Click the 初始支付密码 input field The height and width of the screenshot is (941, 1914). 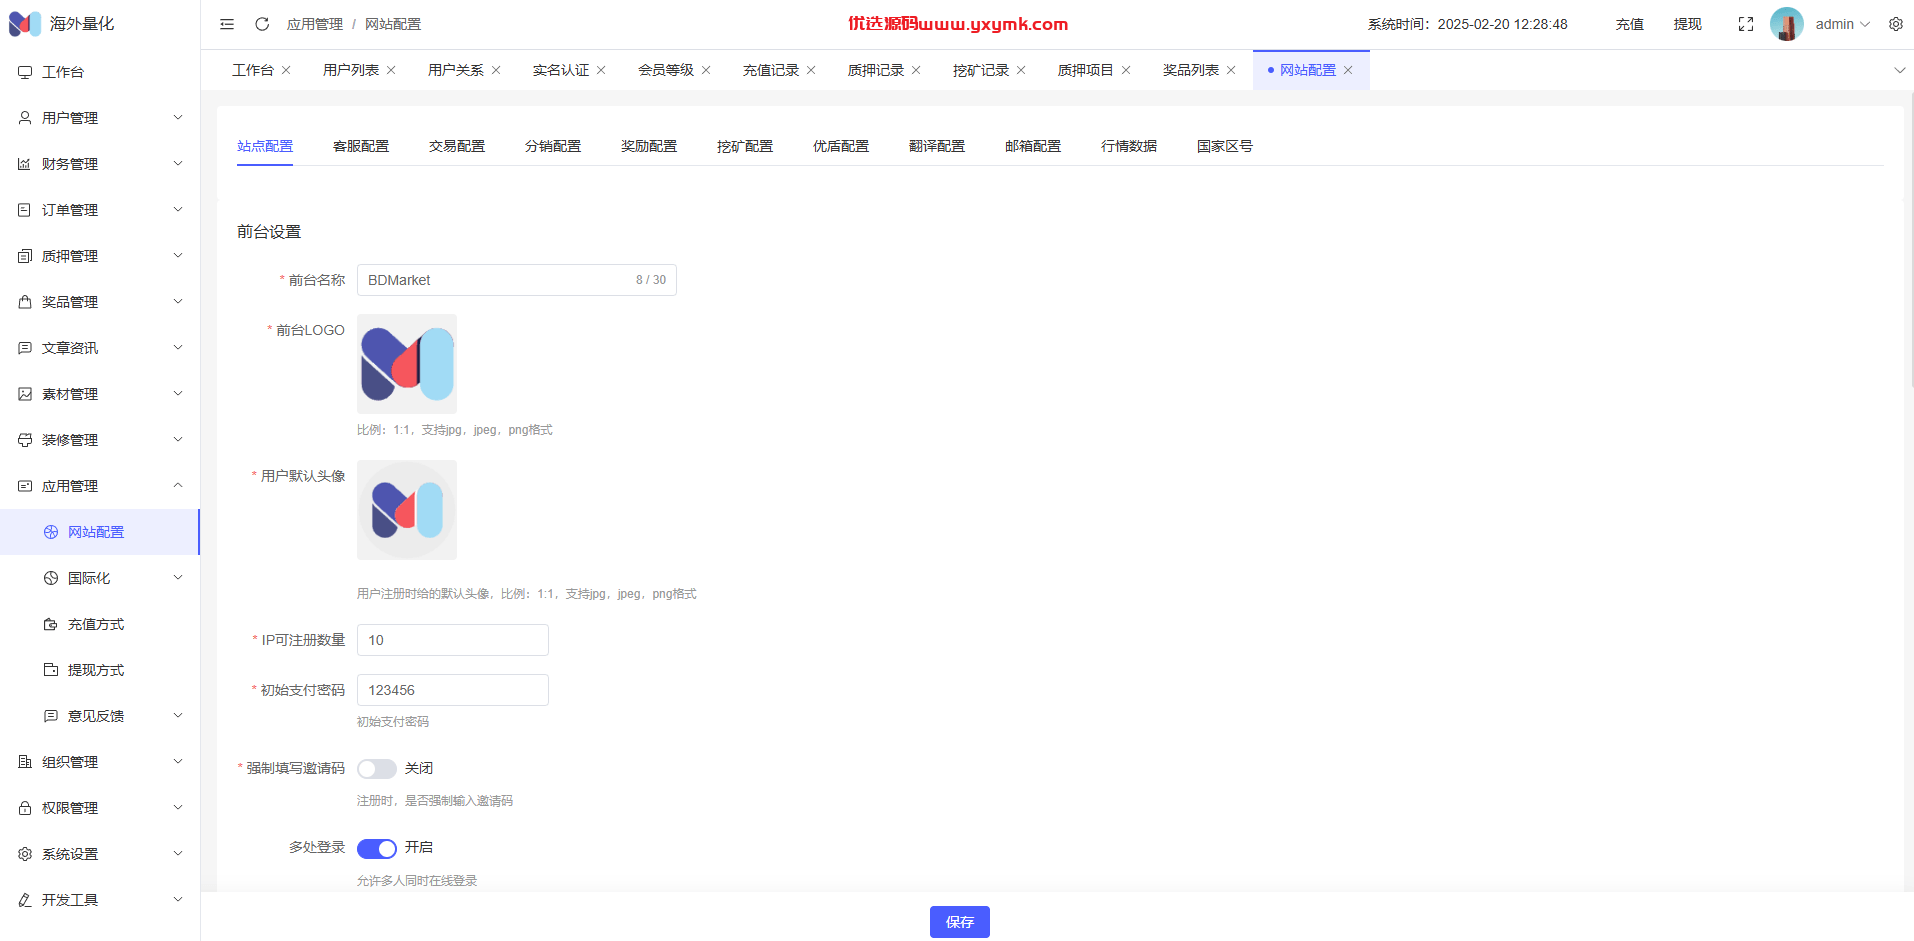453,690
